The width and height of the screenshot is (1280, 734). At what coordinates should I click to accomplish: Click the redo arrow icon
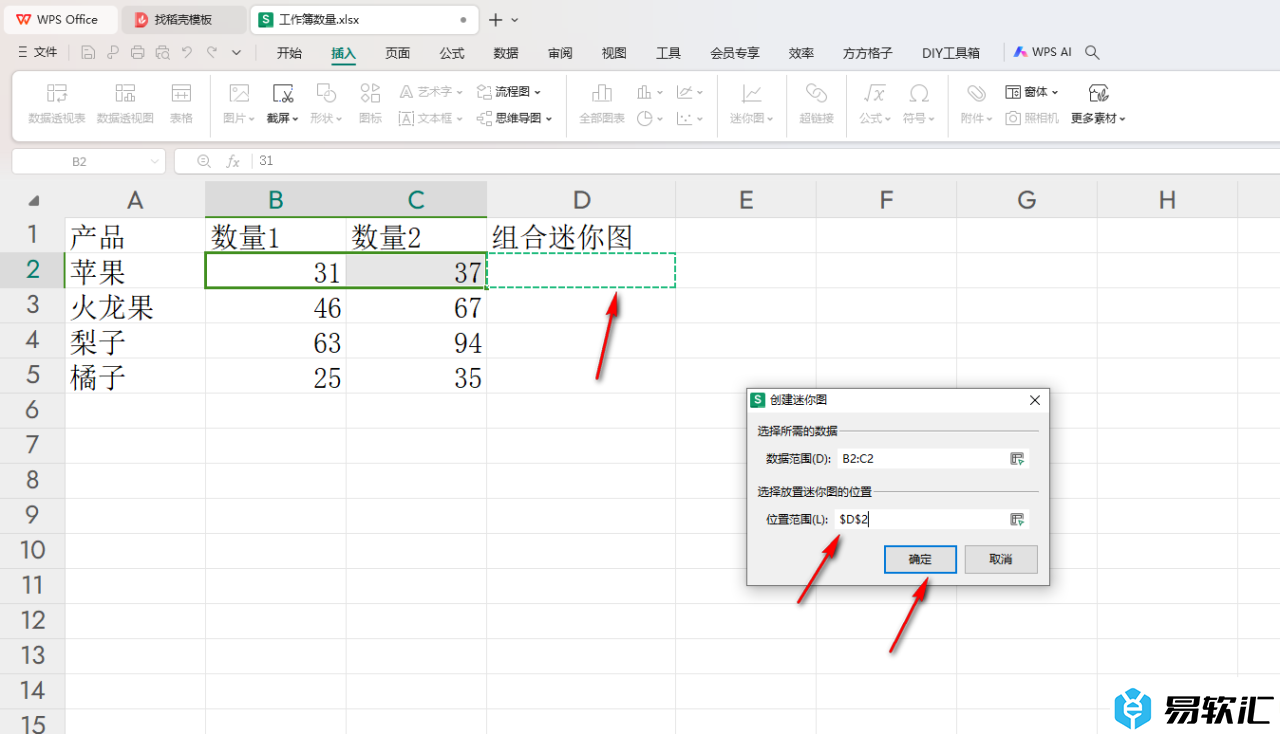click(x=212, y=51)
